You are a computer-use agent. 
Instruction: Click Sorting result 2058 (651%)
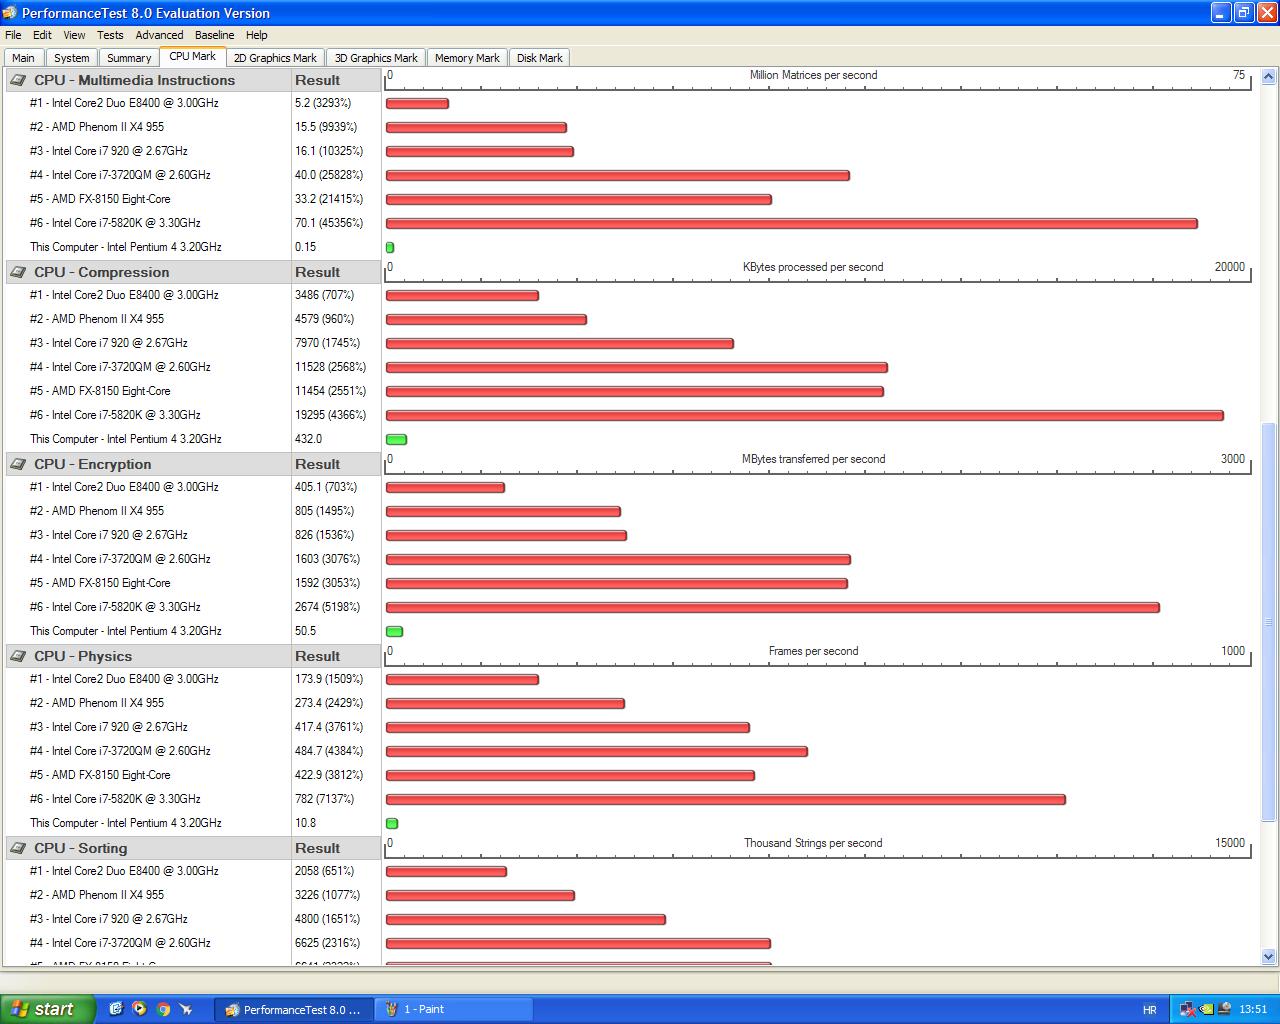coord(325,871)
